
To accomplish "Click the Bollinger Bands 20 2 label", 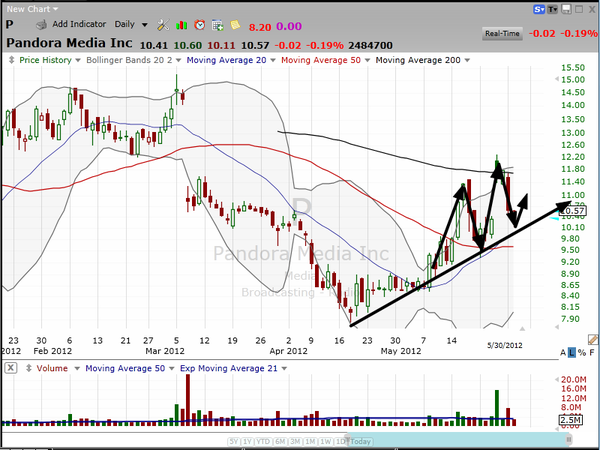I will [129, 60].
